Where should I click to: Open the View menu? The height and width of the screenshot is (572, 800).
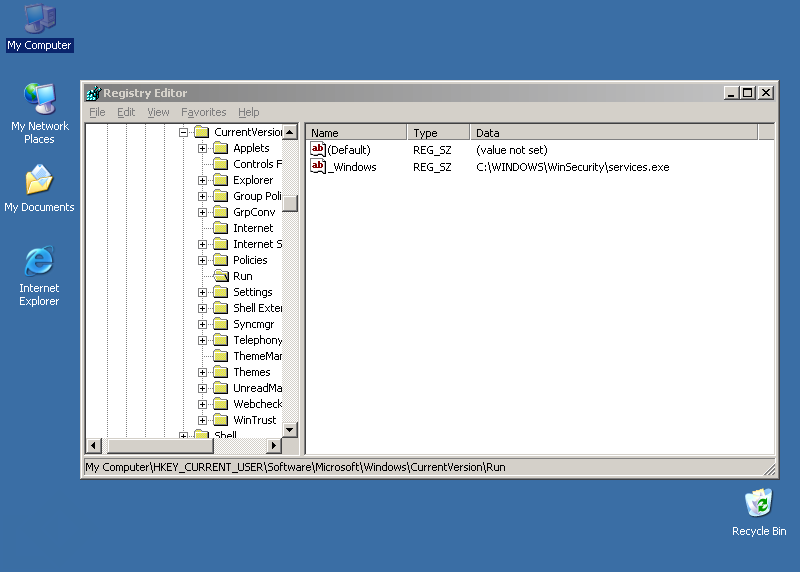pos(158,112)
